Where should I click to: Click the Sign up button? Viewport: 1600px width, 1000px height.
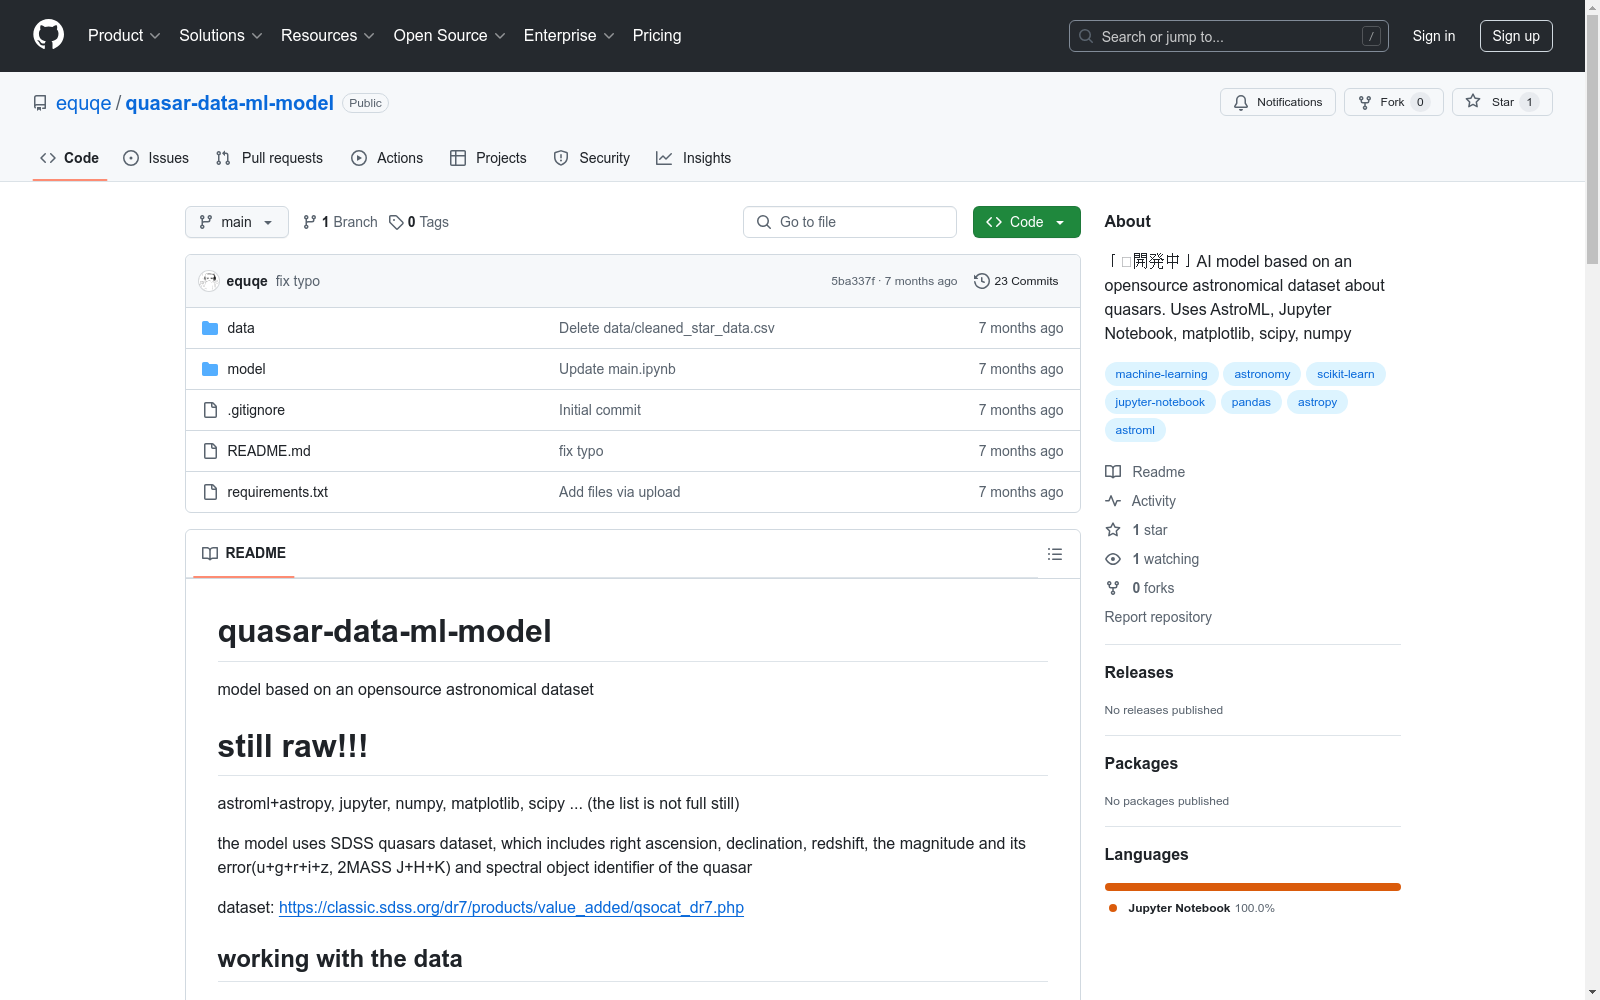[x=1516, y=36]
